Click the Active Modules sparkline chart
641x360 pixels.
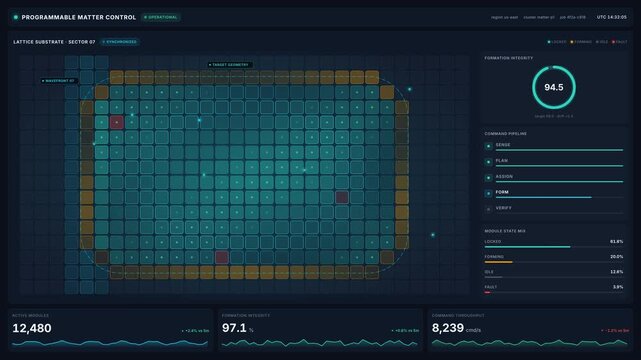click(110, 343)
